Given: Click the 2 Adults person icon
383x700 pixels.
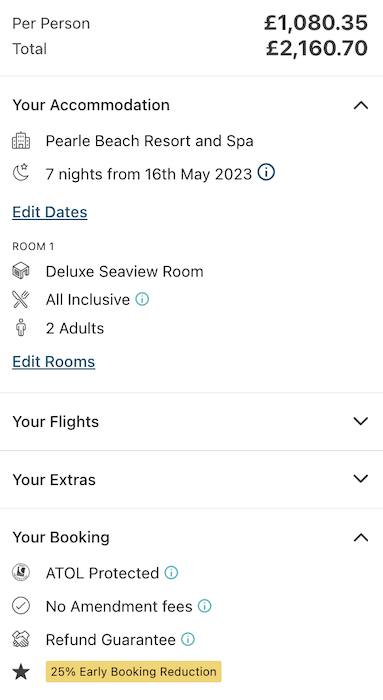Looking at the screenshot, I should [x=21, y=328].
